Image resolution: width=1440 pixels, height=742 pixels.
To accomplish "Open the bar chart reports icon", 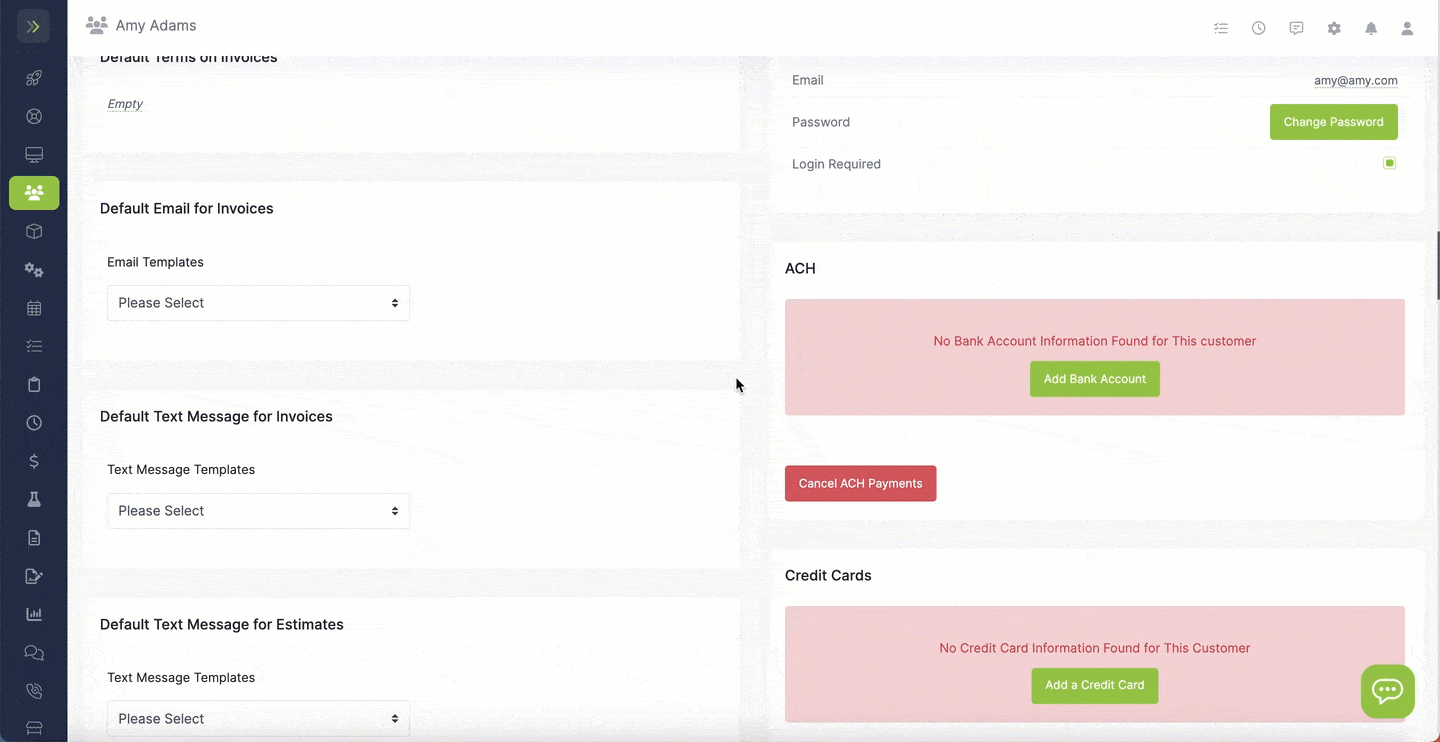I will pos(34,614).
